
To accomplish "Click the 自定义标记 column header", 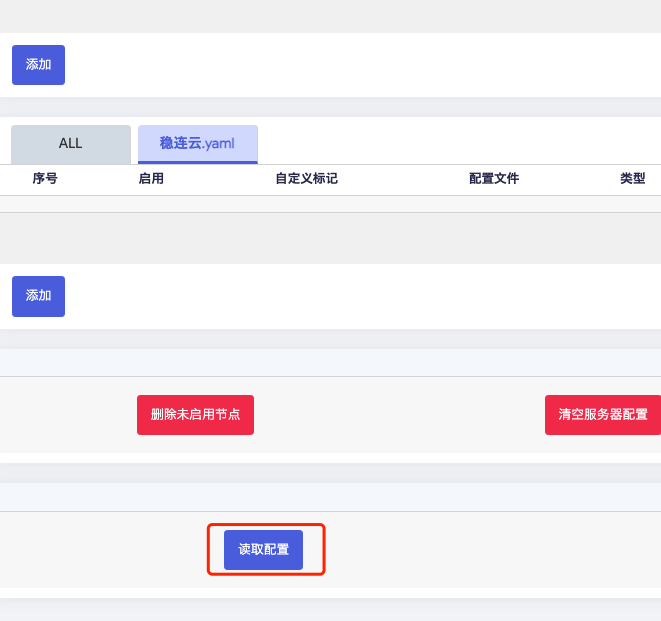I will click(x=306, y=179).
